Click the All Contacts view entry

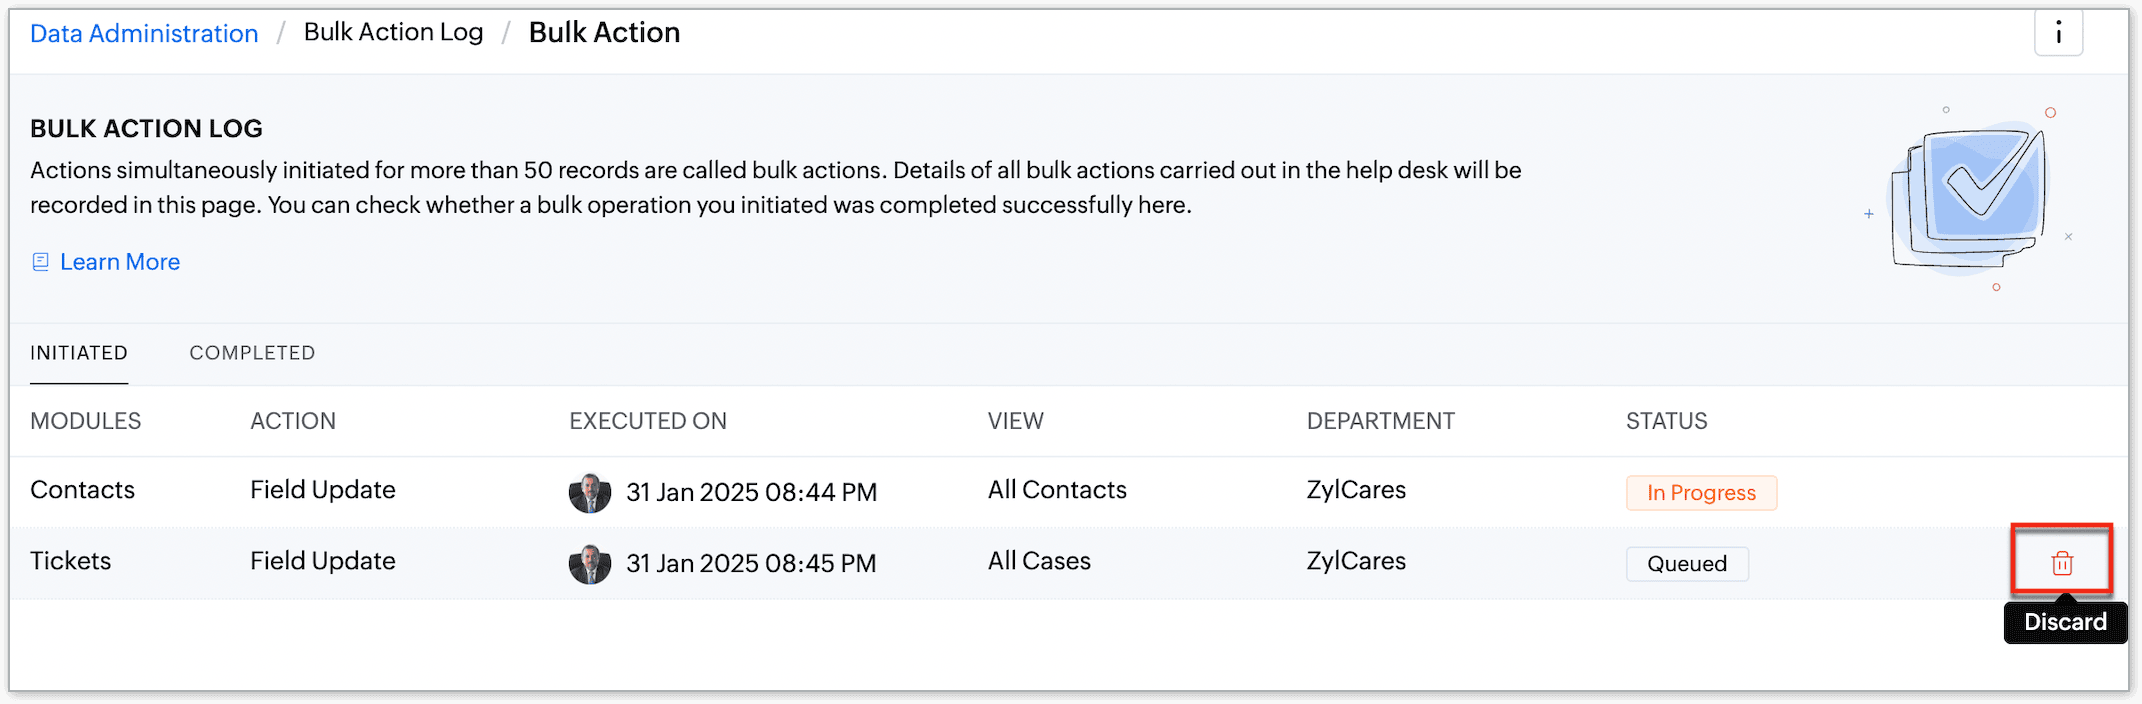tap(1057, 490)
